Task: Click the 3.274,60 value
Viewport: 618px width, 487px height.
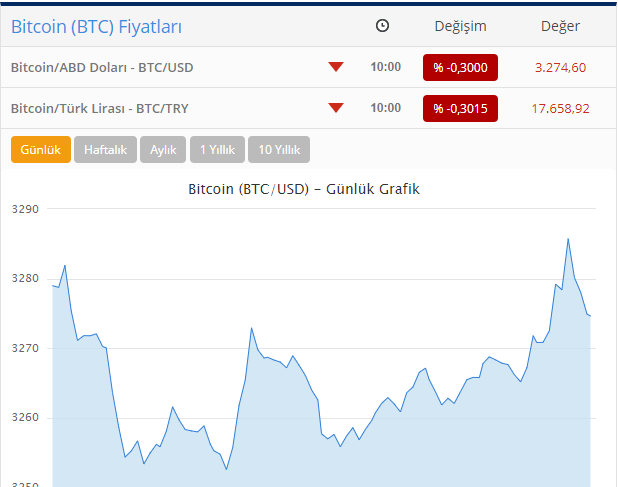Action: [560, 67]
